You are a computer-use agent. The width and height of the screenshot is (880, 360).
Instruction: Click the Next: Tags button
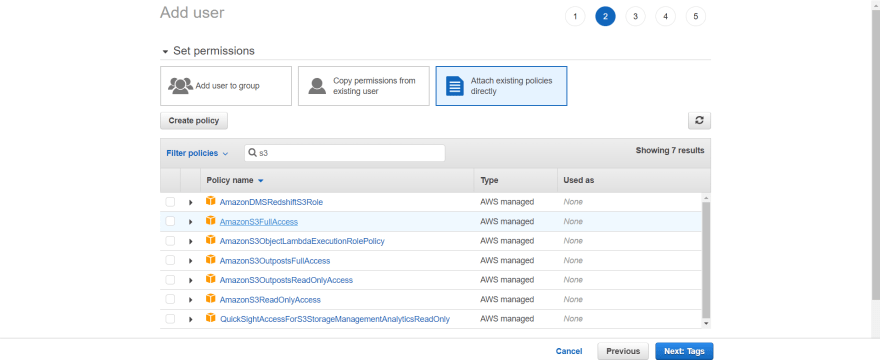684,351
